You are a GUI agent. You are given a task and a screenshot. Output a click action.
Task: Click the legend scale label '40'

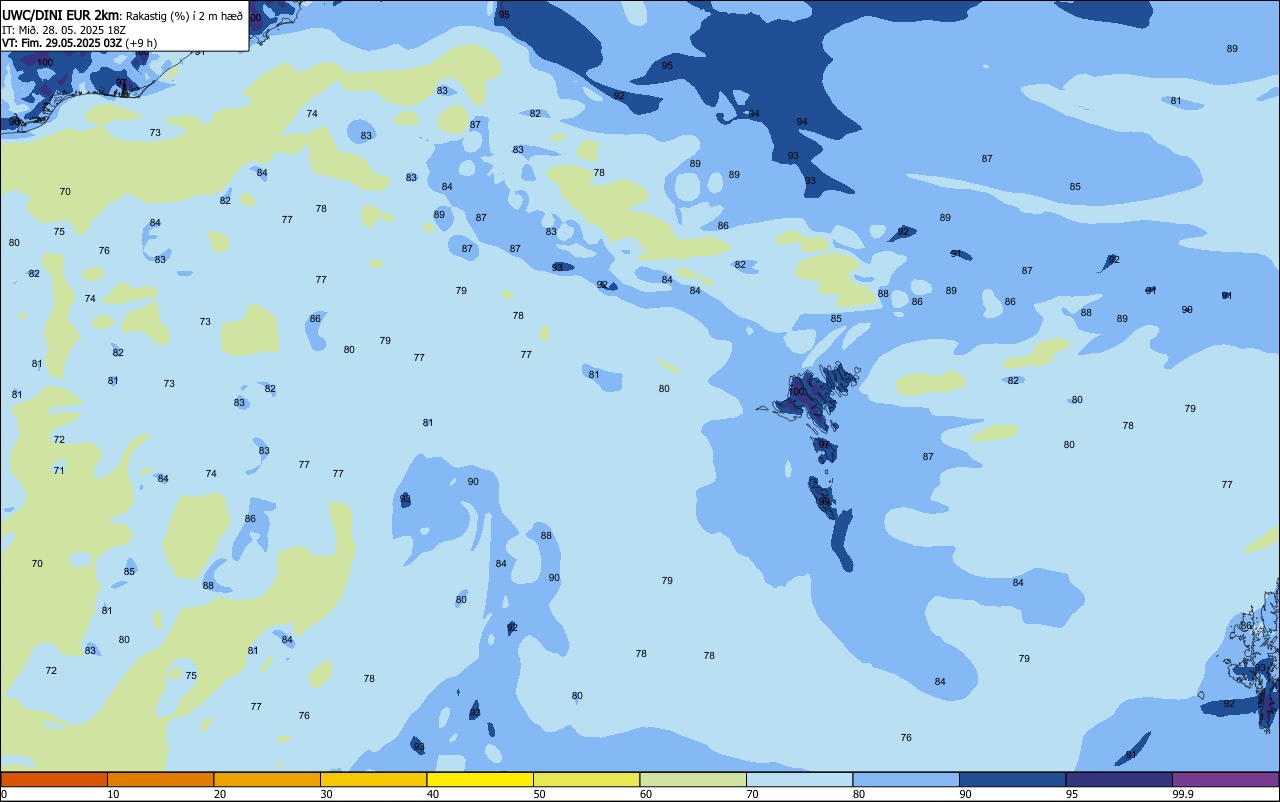click(433, 794)
